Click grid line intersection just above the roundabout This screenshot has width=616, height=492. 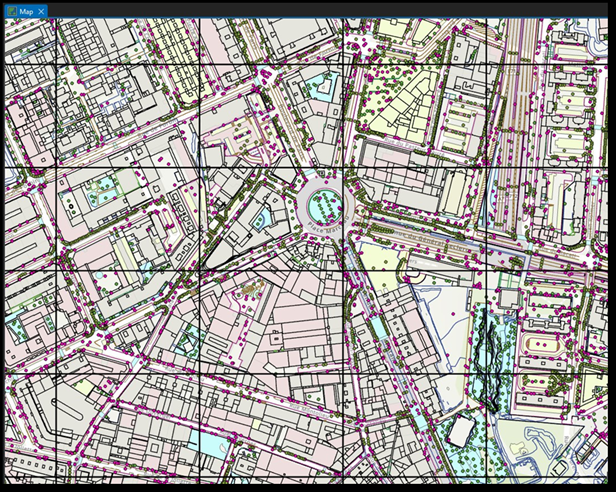343,167
